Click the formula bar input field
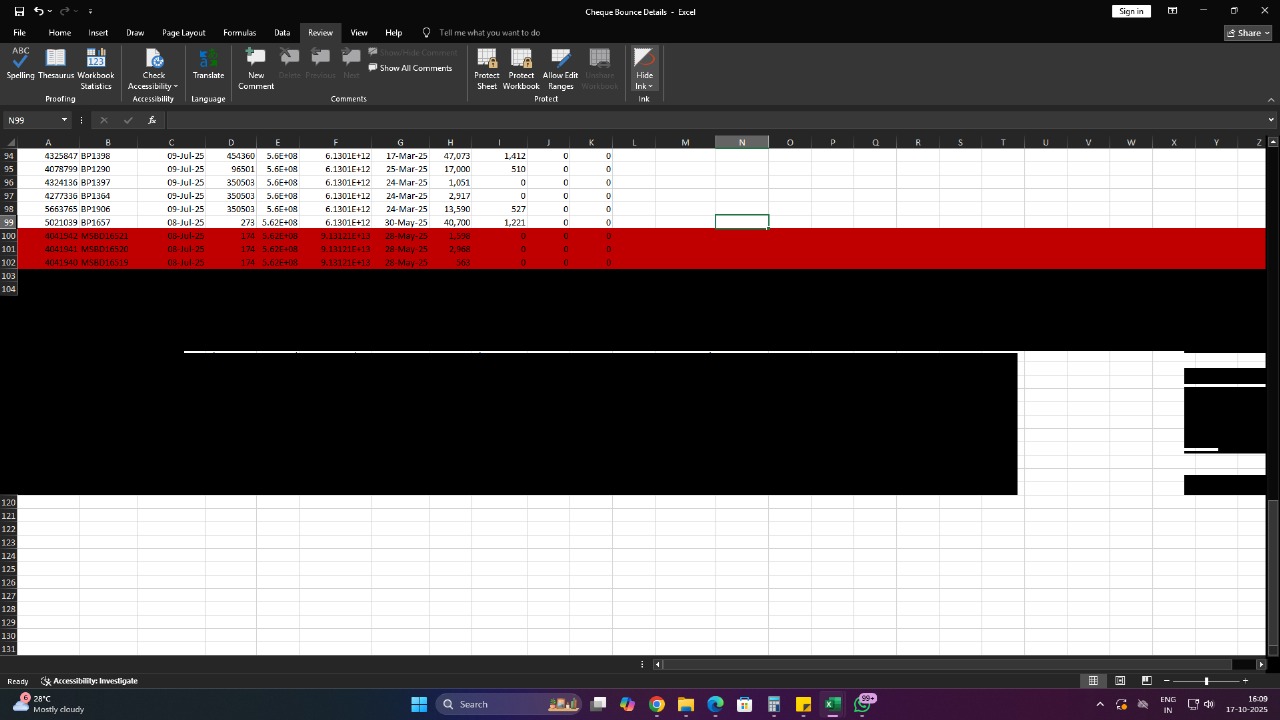 tap(700, 120)
